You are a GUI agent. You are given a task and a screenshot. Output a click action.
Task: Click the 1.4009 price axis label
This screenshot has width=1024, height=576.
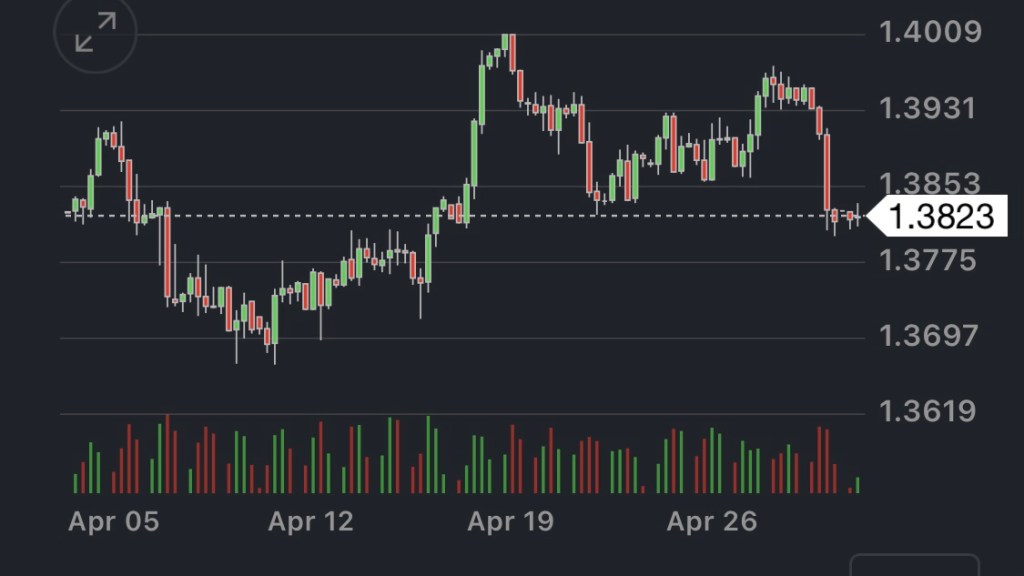coord(929,33)
